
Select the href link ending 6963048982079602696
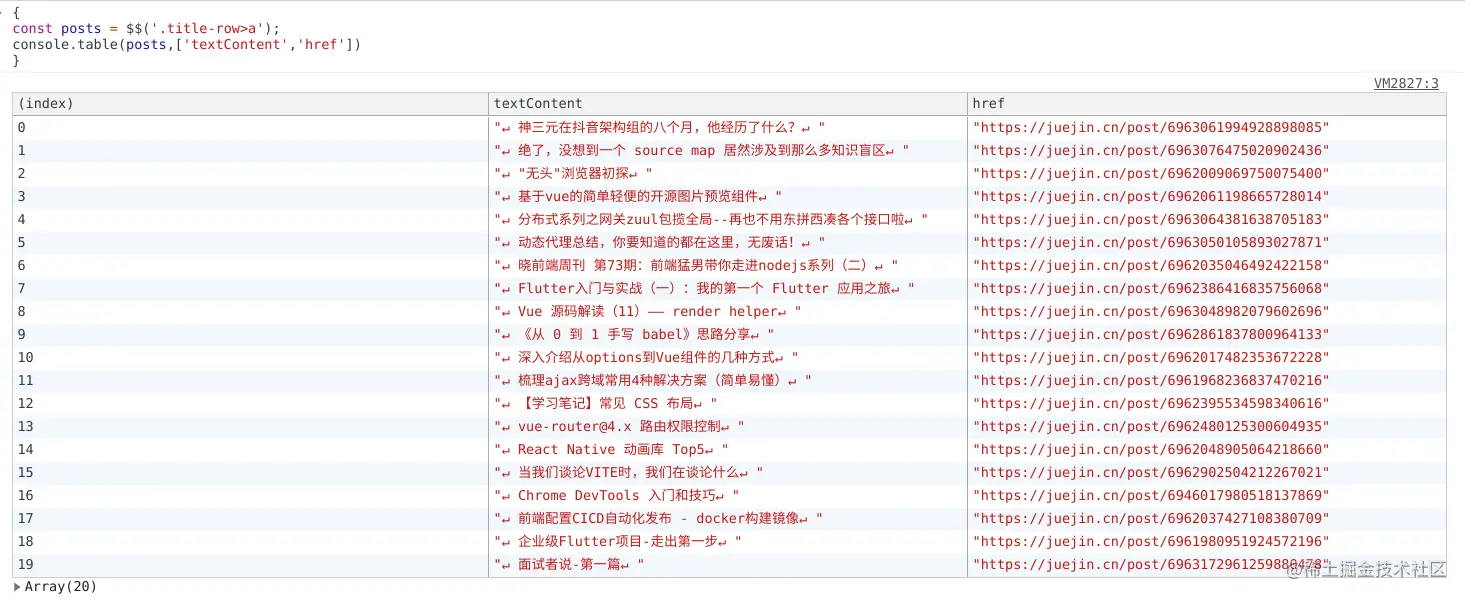tap(1152, 311)
